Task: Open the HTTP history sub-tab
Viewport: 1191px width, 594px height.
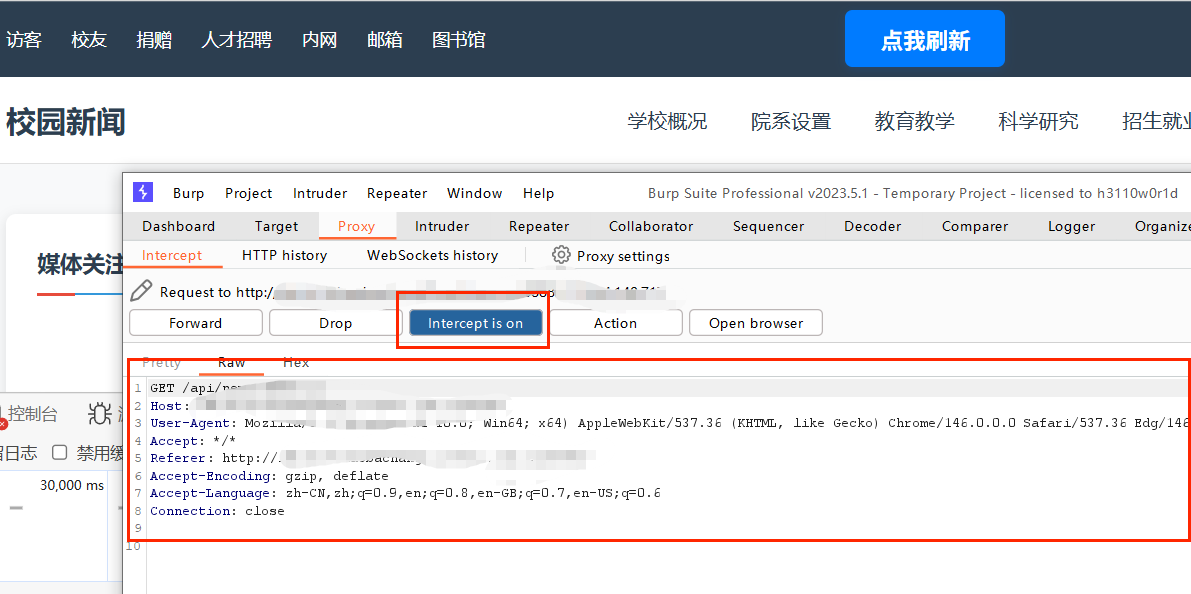Action: [284, 255]
